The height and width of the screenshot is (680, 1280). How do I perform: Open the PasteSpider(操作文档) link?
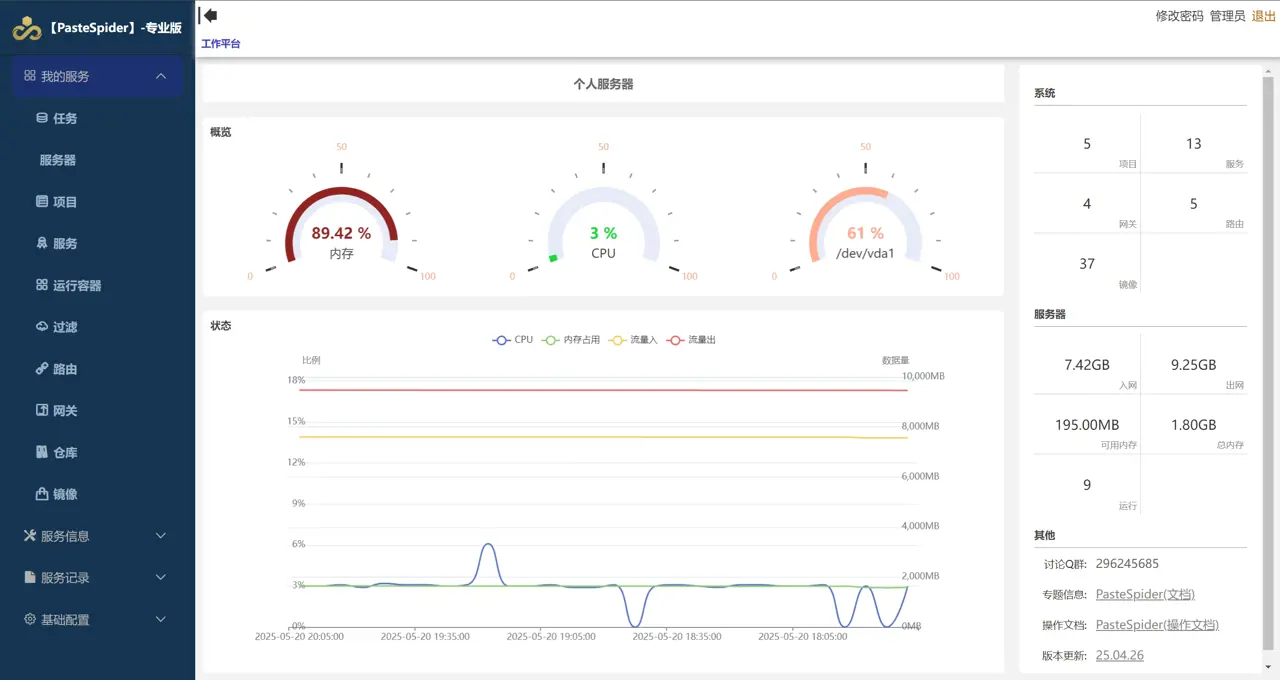tap(1157, 625)
